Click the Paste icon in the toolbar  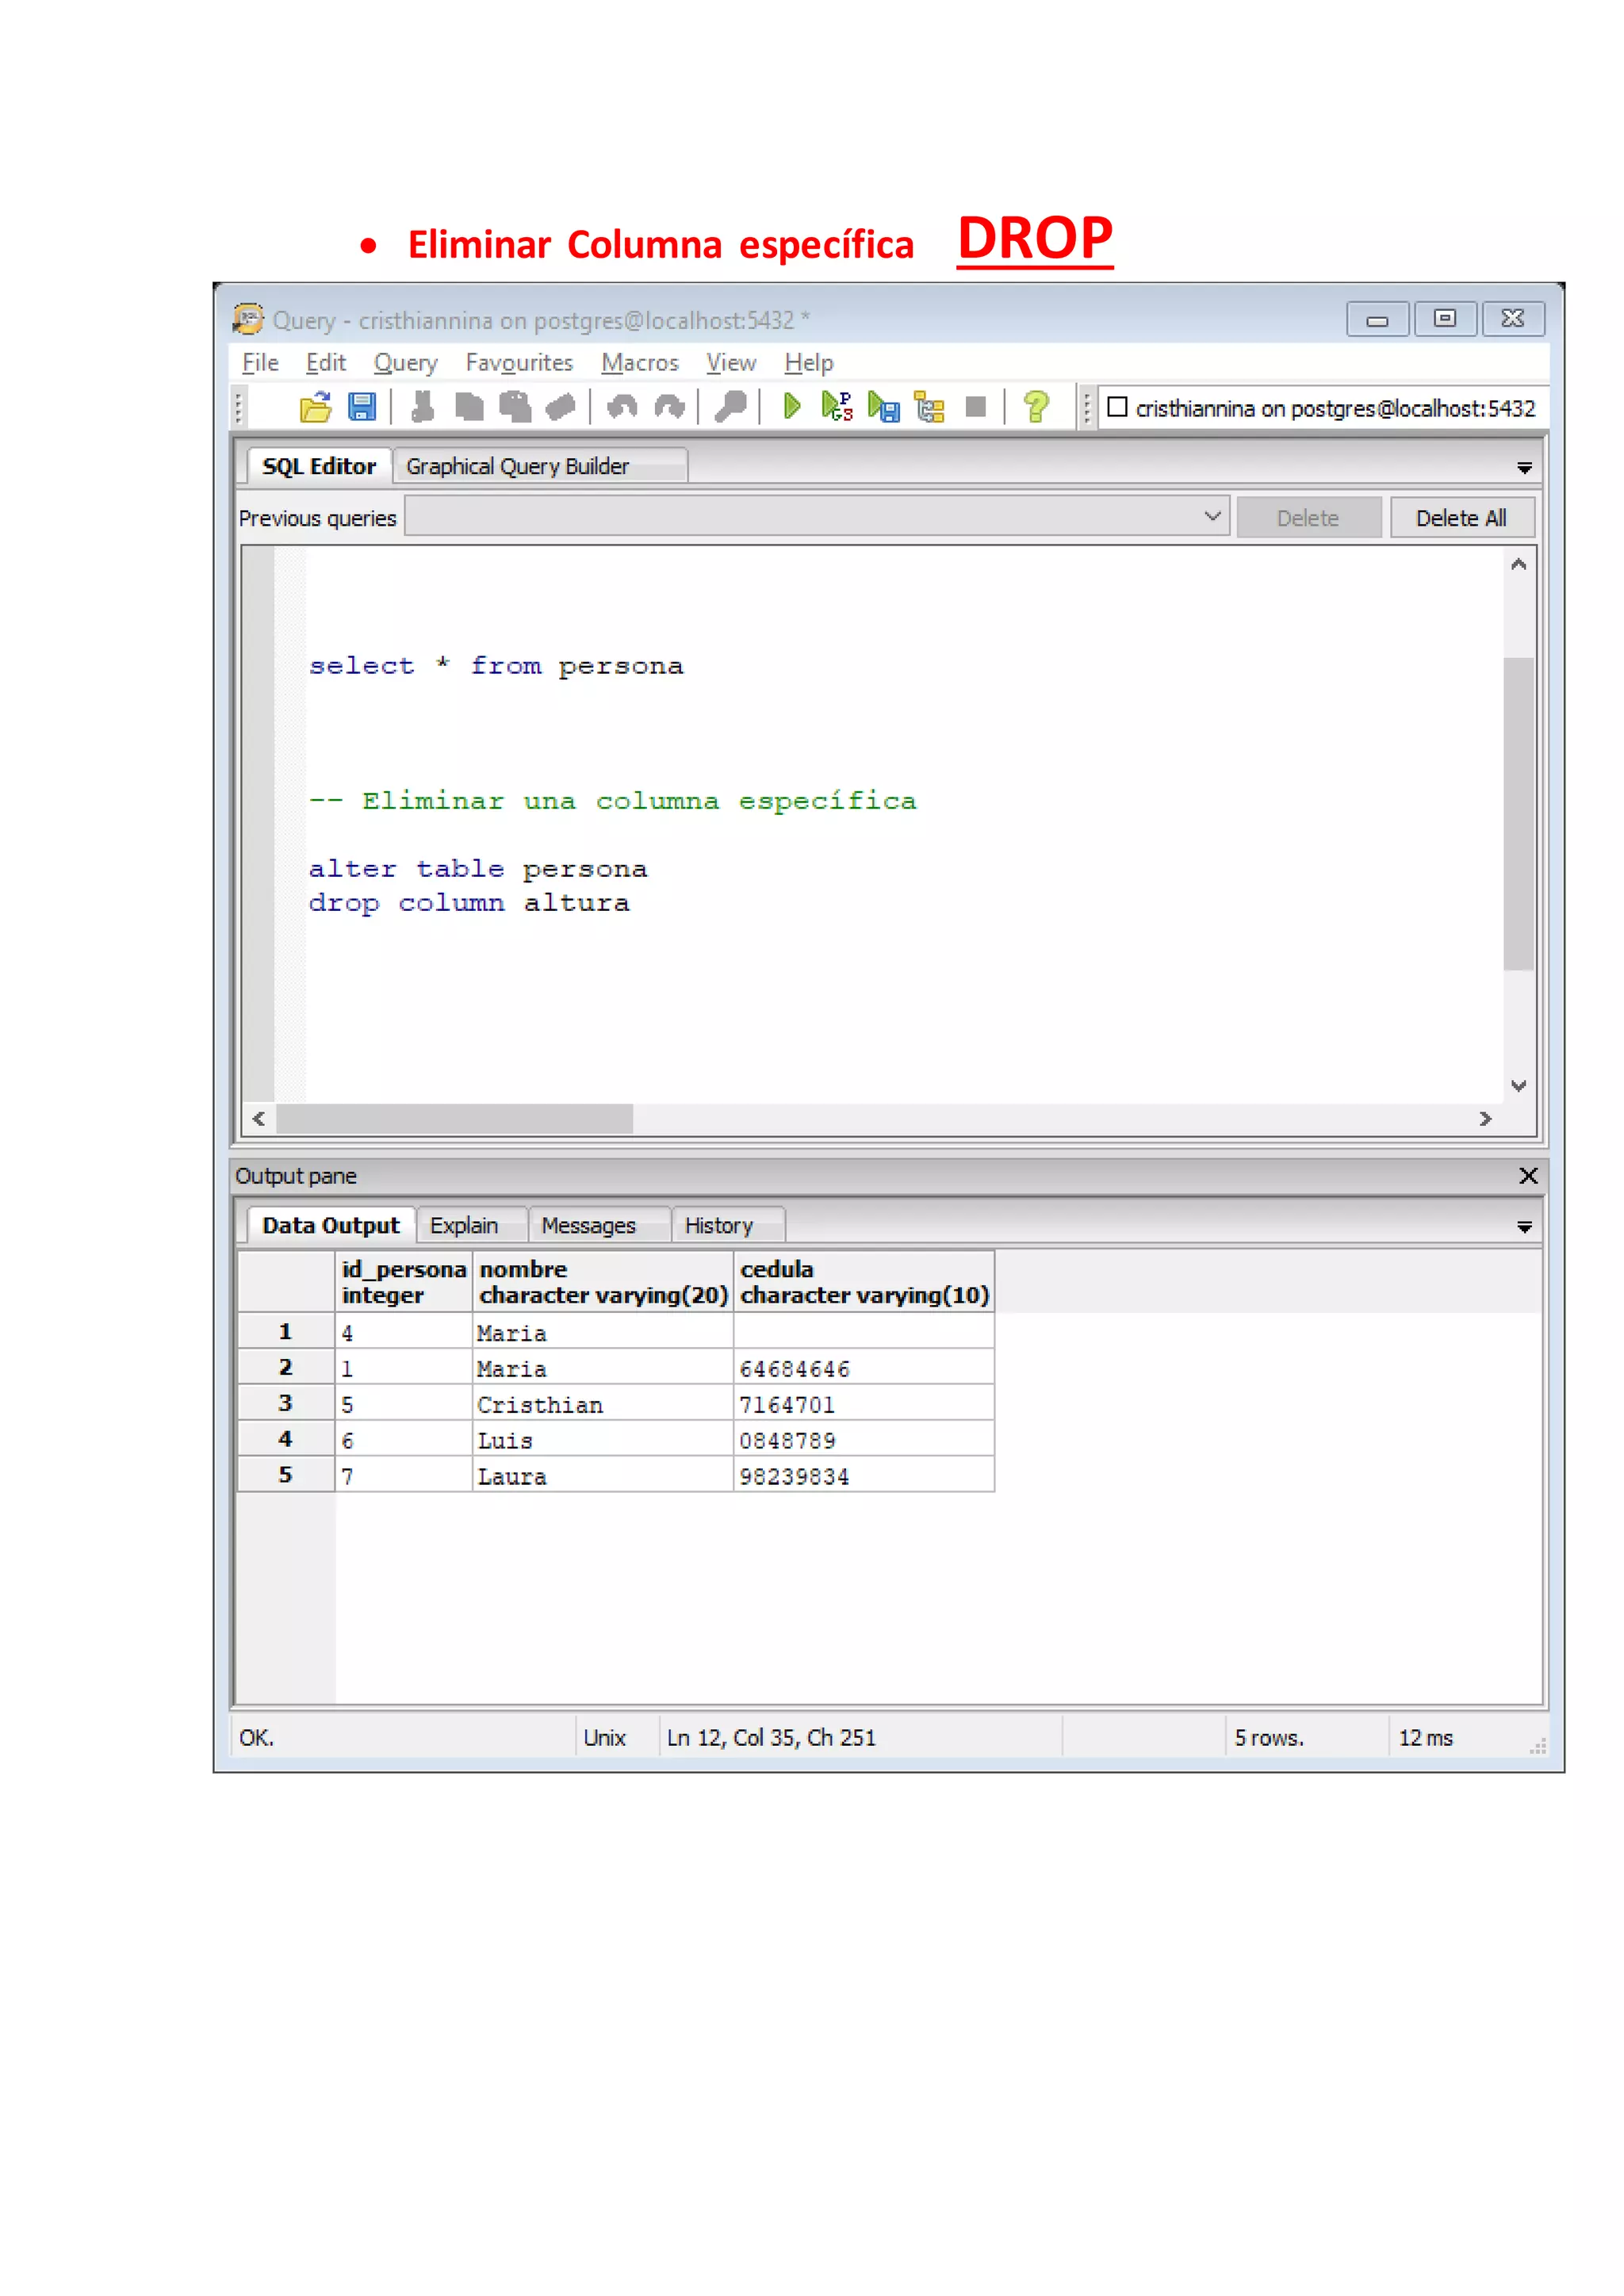click(x=515, y=407)
